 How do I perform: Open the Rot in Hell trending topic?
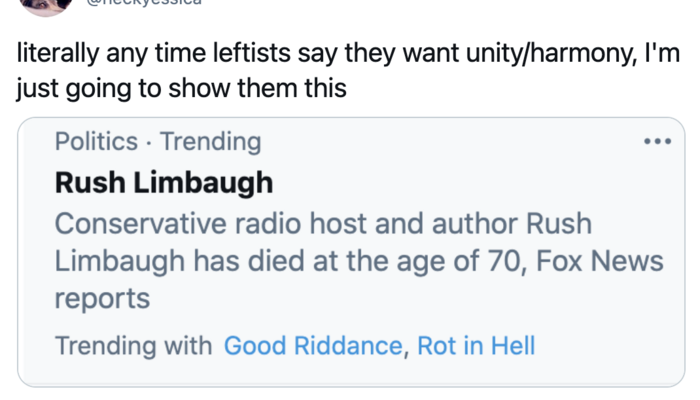click(x=476, y=346)
